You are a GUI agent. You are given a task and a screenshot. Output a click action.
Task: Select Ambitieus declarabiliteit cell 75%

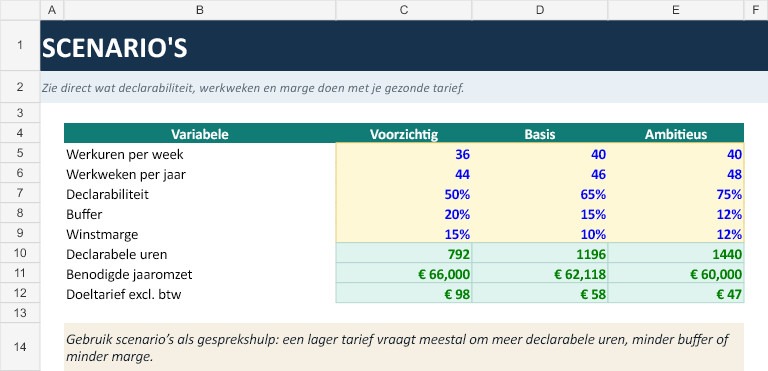point(676,194)
